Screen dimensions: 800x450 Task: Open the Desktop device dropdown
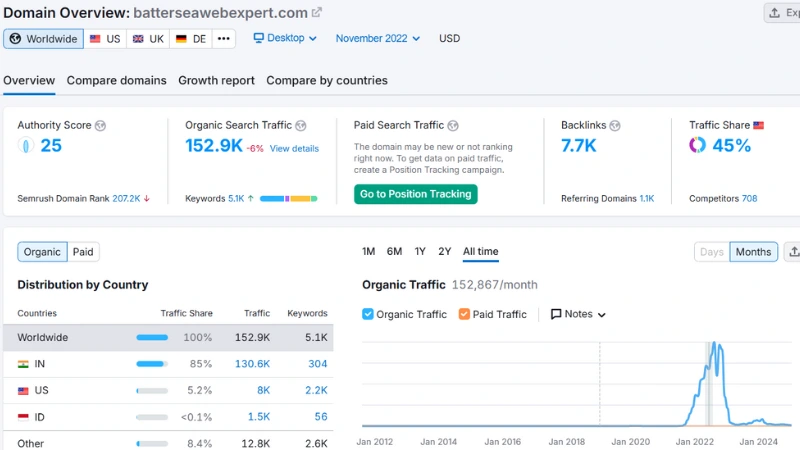click(x=285, y=38)
